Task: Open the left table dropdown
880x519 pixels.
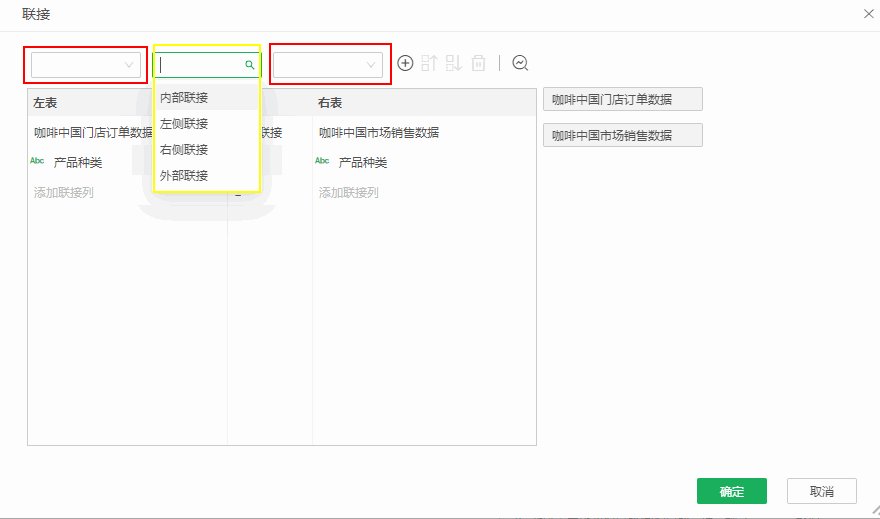Action: [84, 65]
